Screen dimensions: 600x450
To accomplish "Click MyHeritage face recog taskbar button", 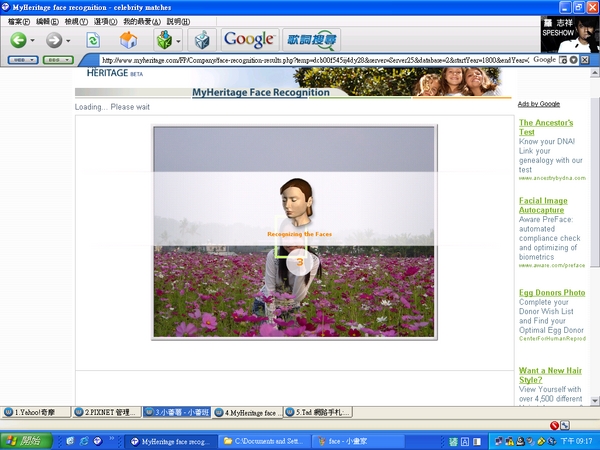I will coord(171,442).
